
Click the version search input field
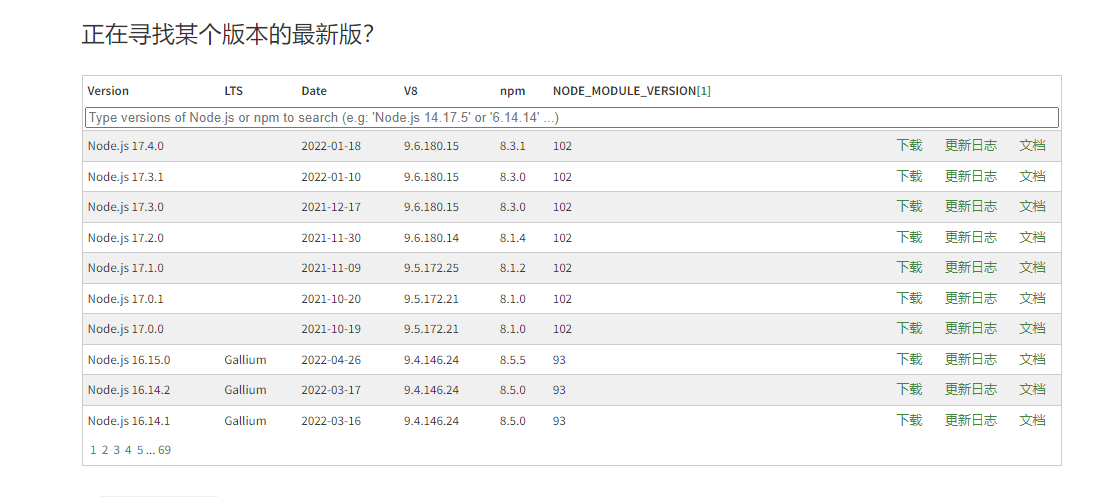pyautogui.click(x=571, y=118)
